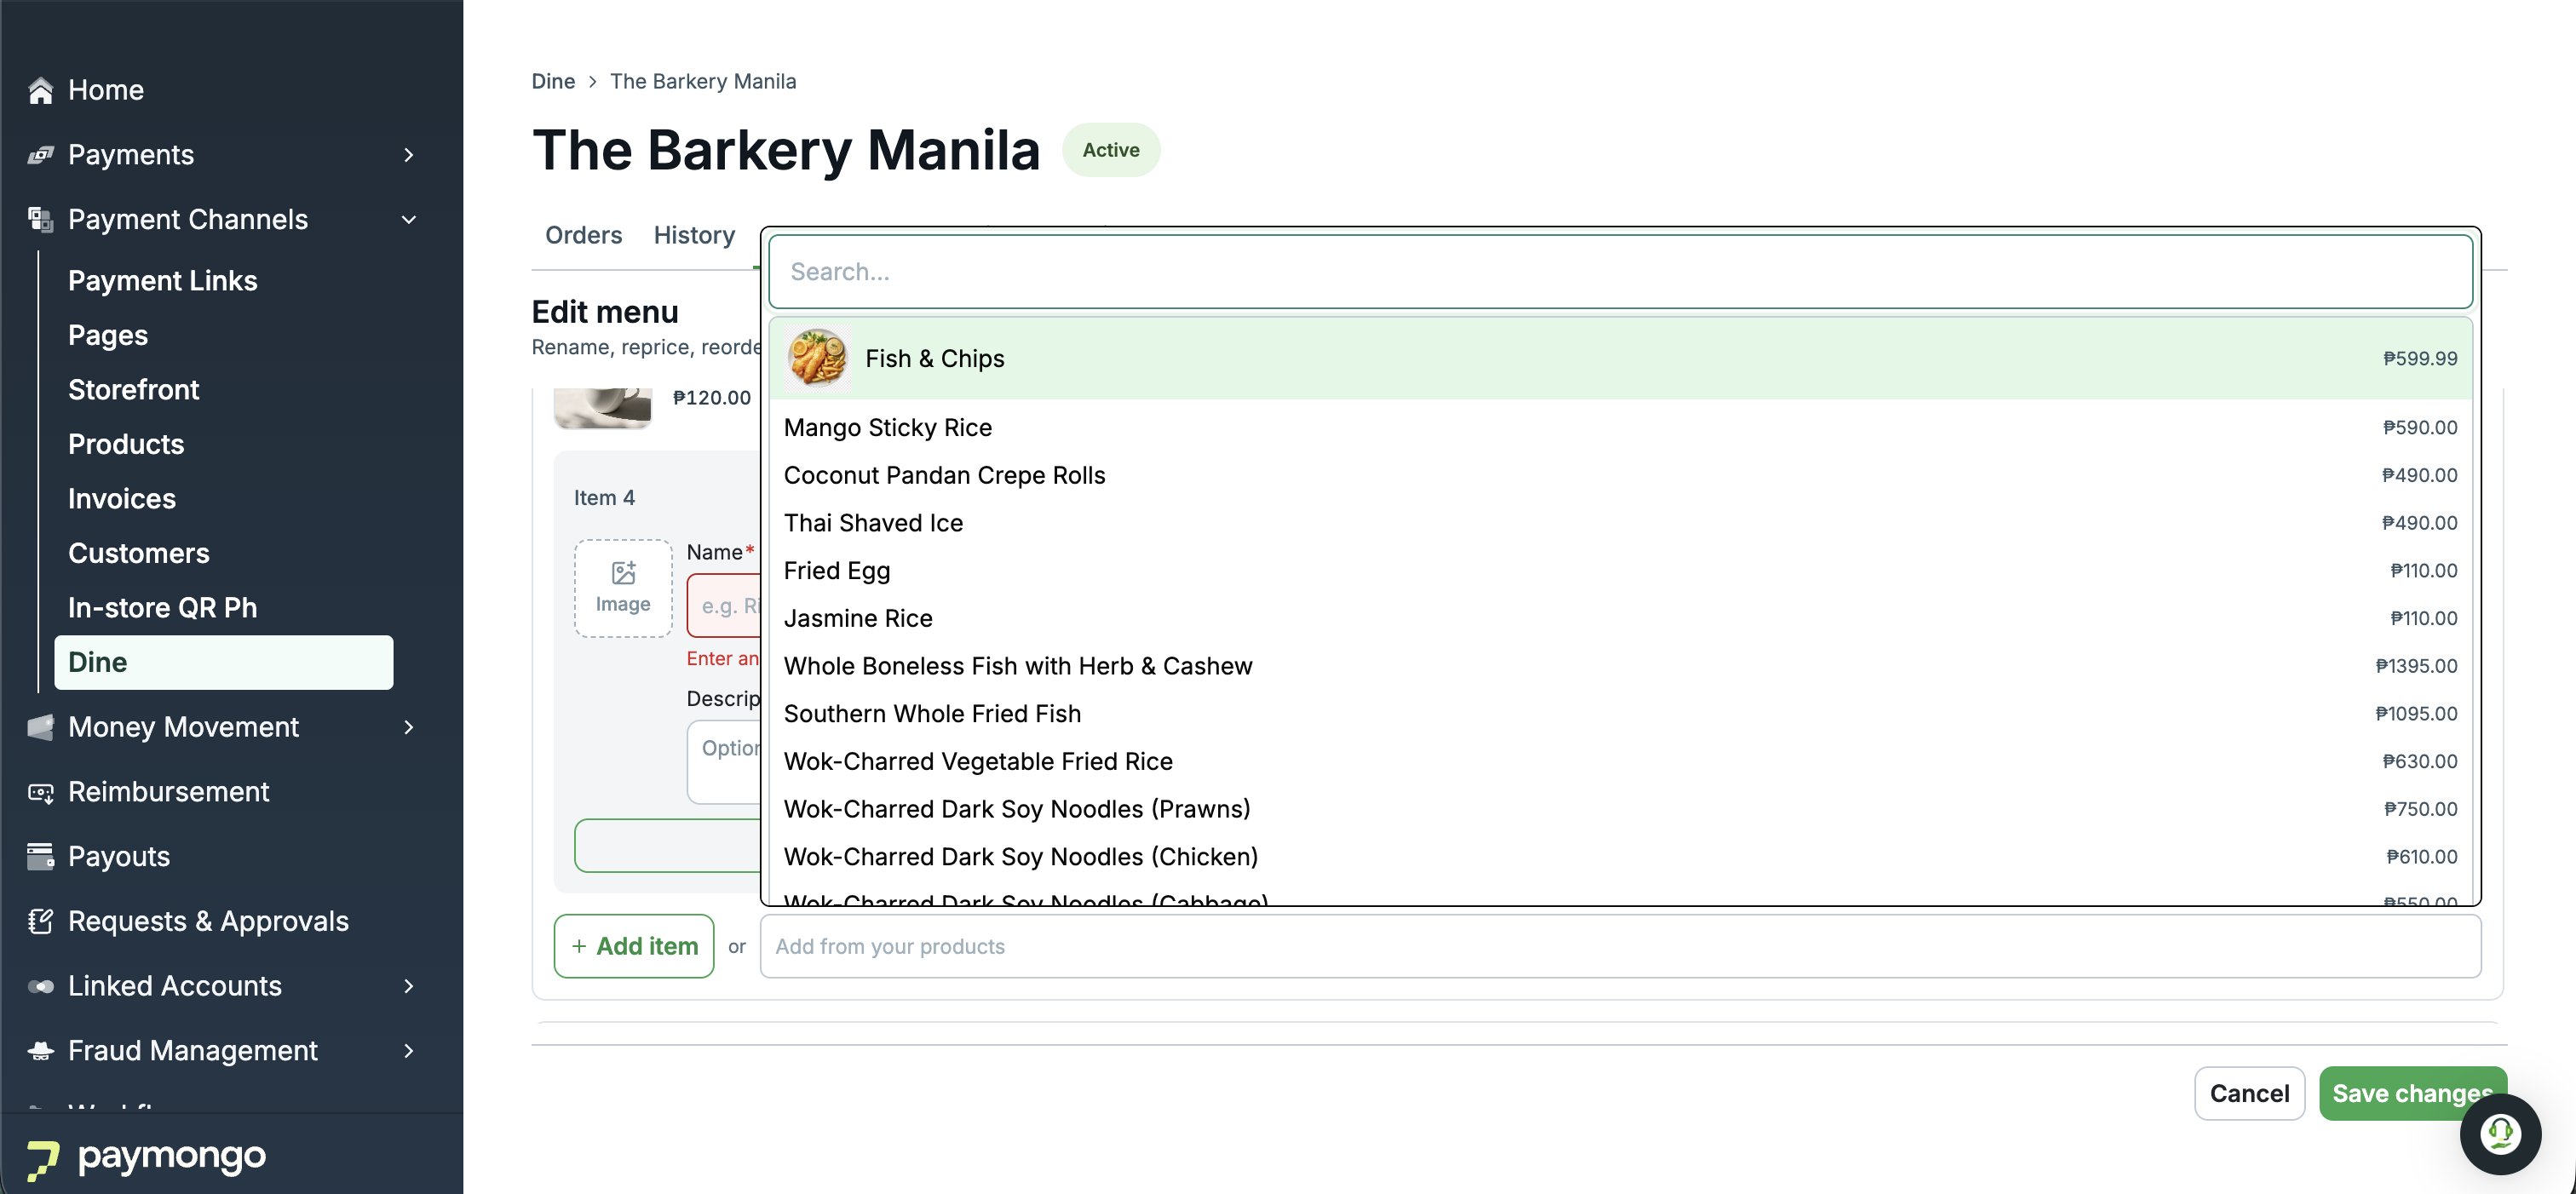Select Wok-Charred Dark Soy Noodles (Chicken)
Image resolution: width=2576 pixels, height=1194 pixels.
[x=1620, y=857]
